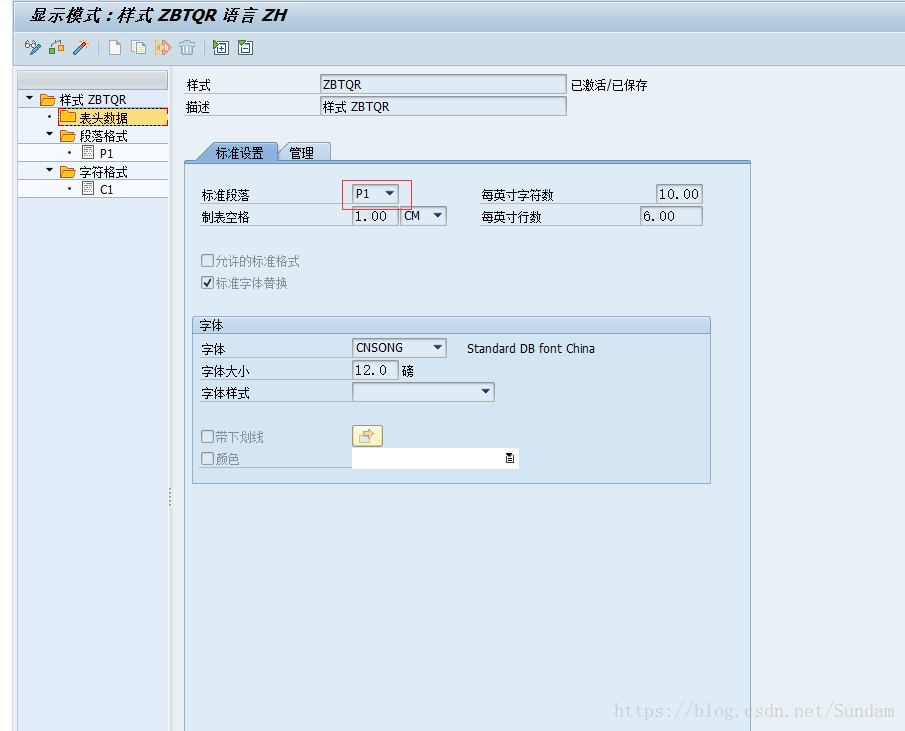Click the rename a-b toolbar icon
Viewport: 905px width, 731px height.
tap(163, 47)
